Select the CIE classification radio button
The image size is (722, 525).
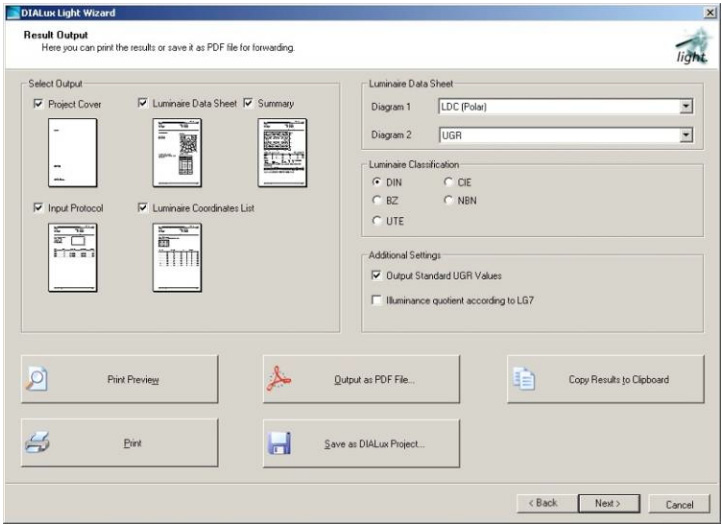click(x=448, y=182)
